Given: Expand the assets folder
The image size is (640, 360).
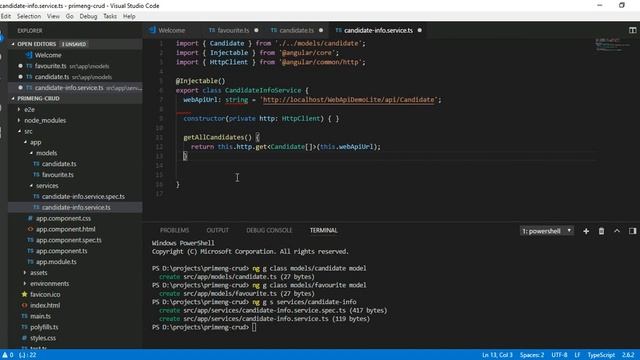Looking at the screenshot, I should click(x=25, y=273).
